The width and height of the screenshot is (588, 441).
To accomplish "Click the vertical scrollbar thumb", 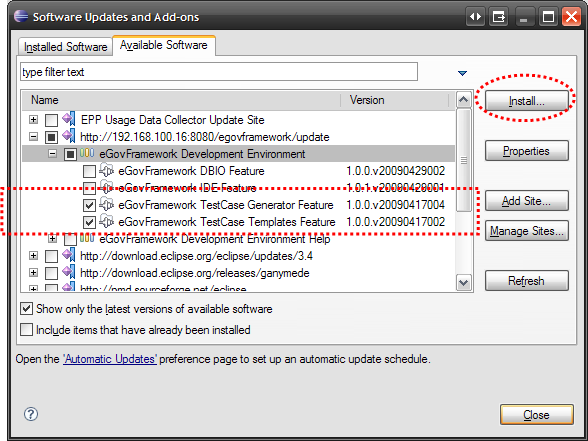I will coord(464,160).
